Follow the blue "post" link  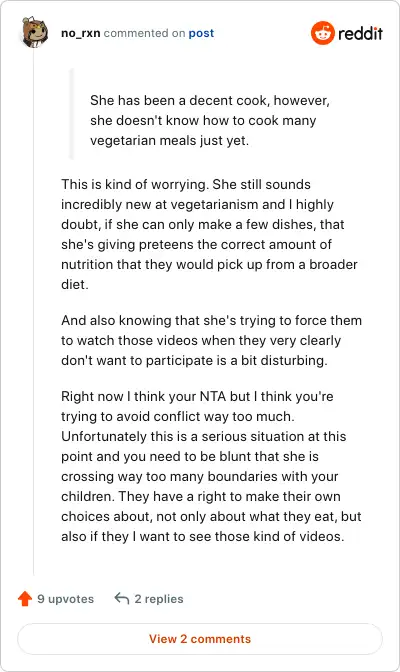(x=201, y=33)
